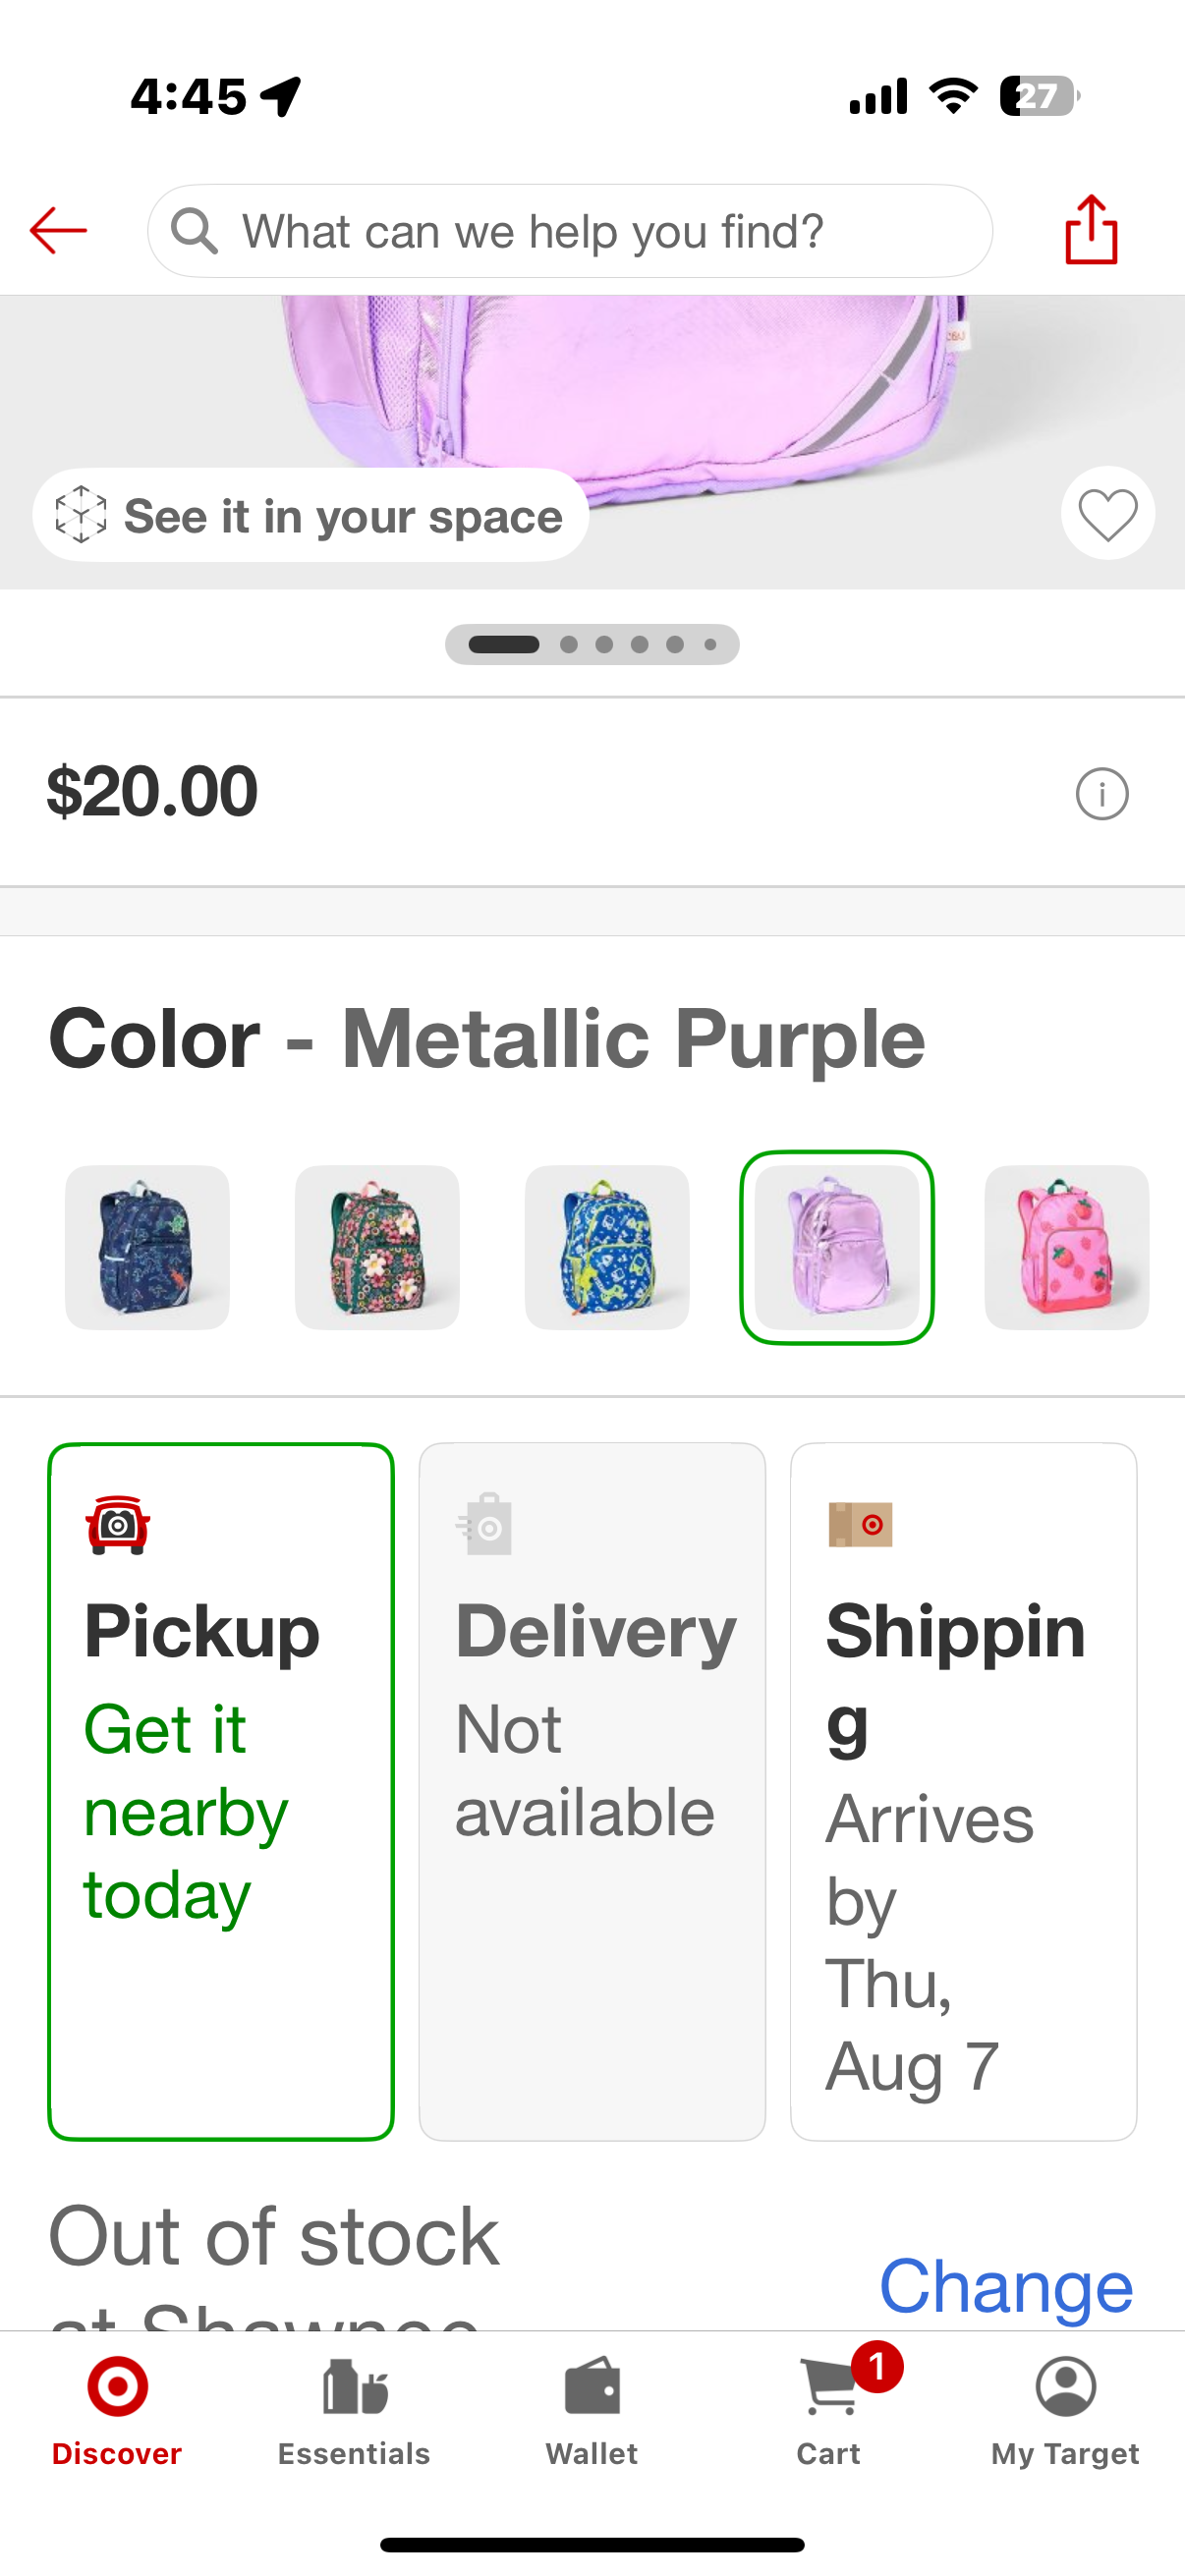Tap the Change store link
This screenshot has height=2576, width=1185.
tap(1005, 2286)
